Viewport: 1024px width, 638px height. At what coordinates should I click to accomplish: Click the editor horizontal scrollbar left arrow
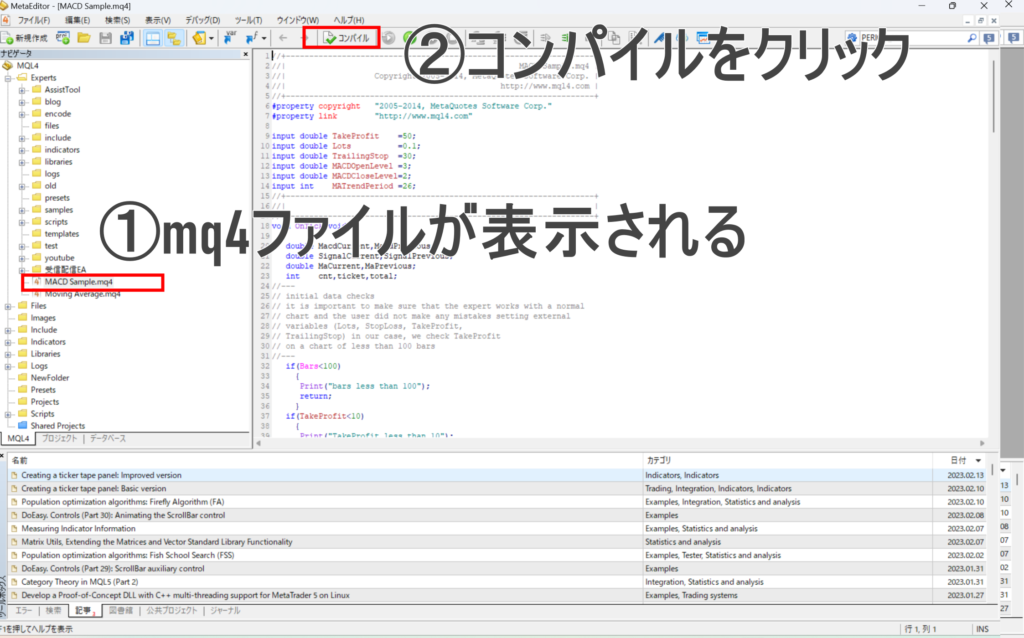click(259, 443)
